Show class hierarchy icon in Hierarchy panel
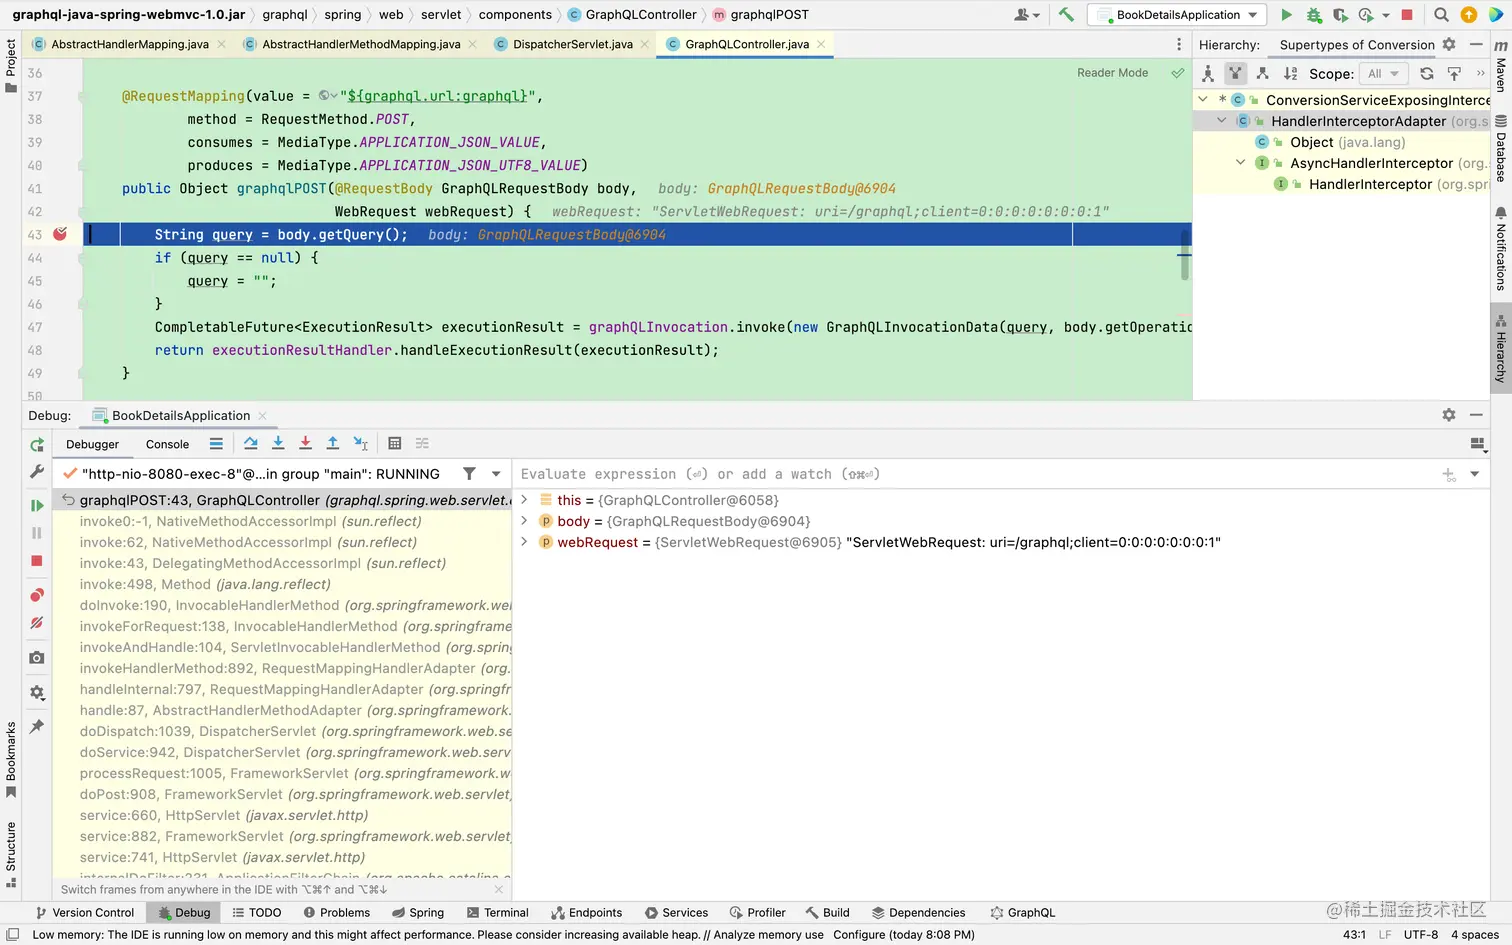 (1208, 73)
